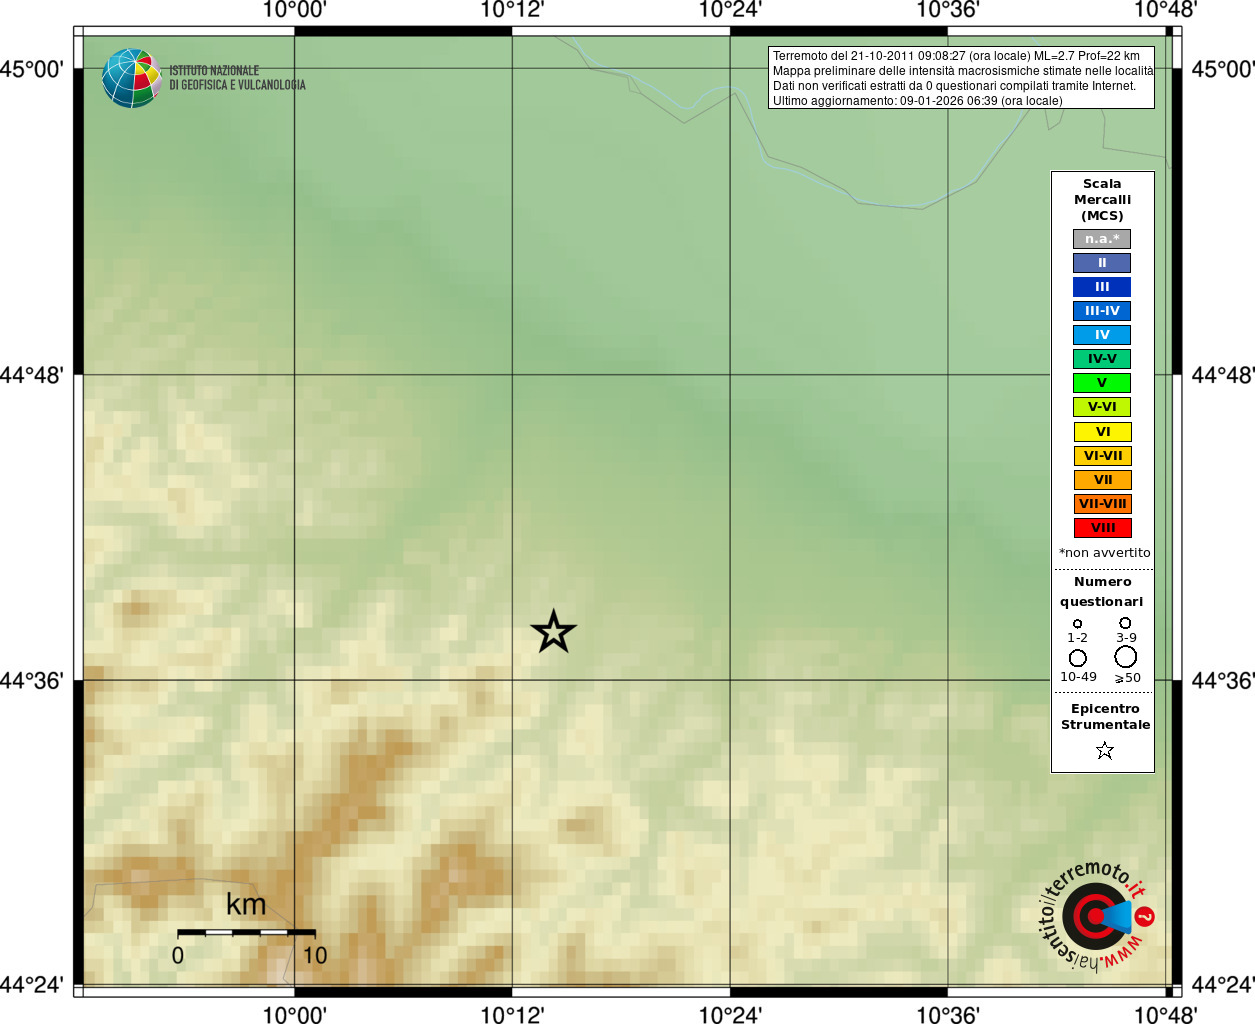Image resolution: width=1255 pixels, height=1024 pixels.
Task: Click the VI-VII legend swatch
Action: click(1102, 456)
